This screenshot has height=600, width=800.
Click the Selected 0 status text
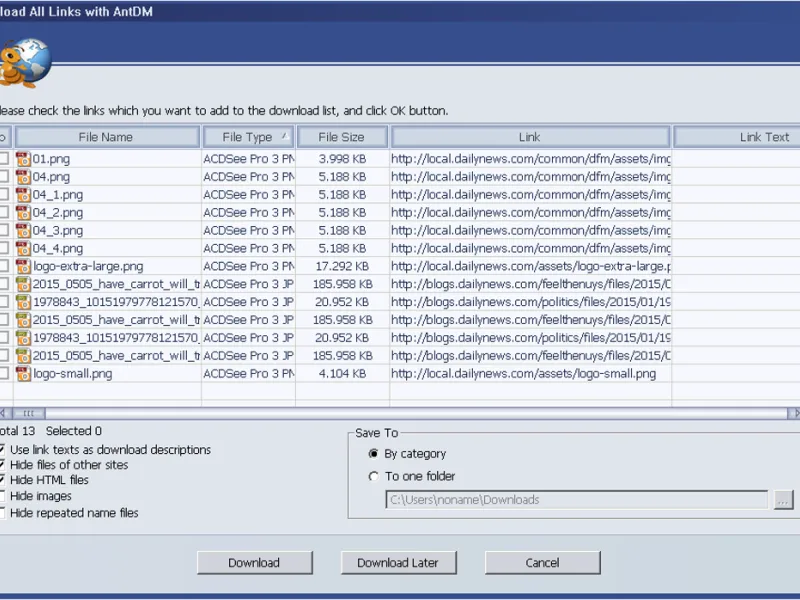coord(74,431)
